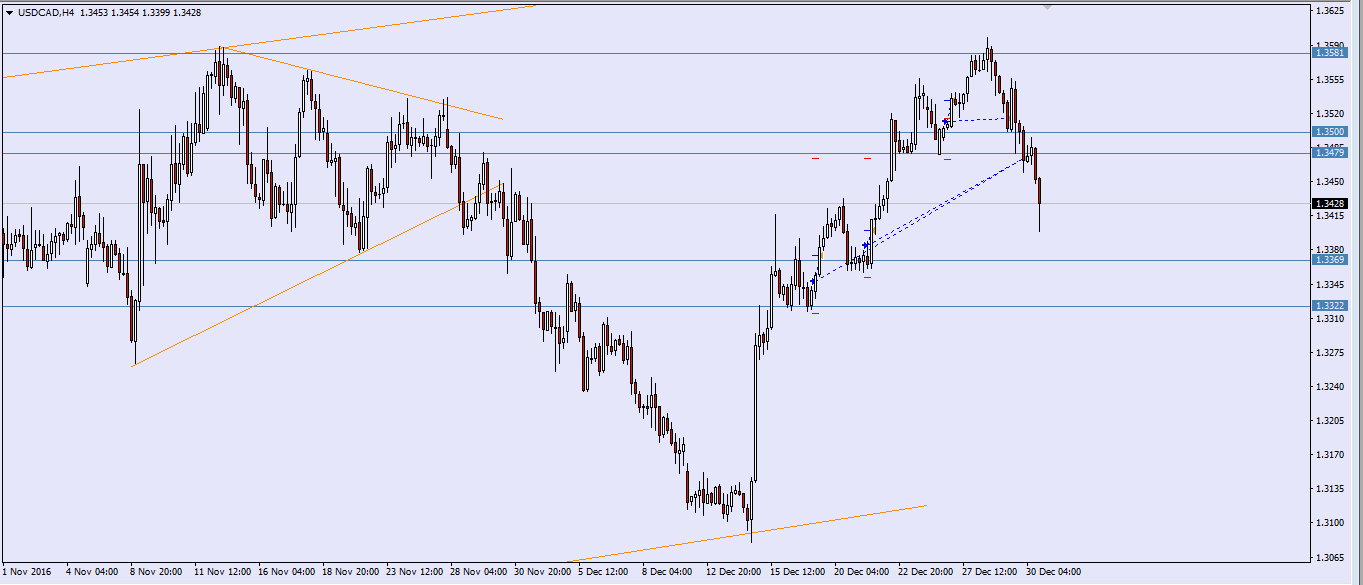The height and width of the screenshot is (585, 1363).
Task: Click the 1.3450 price scale value
Action: pos(1330,182)
